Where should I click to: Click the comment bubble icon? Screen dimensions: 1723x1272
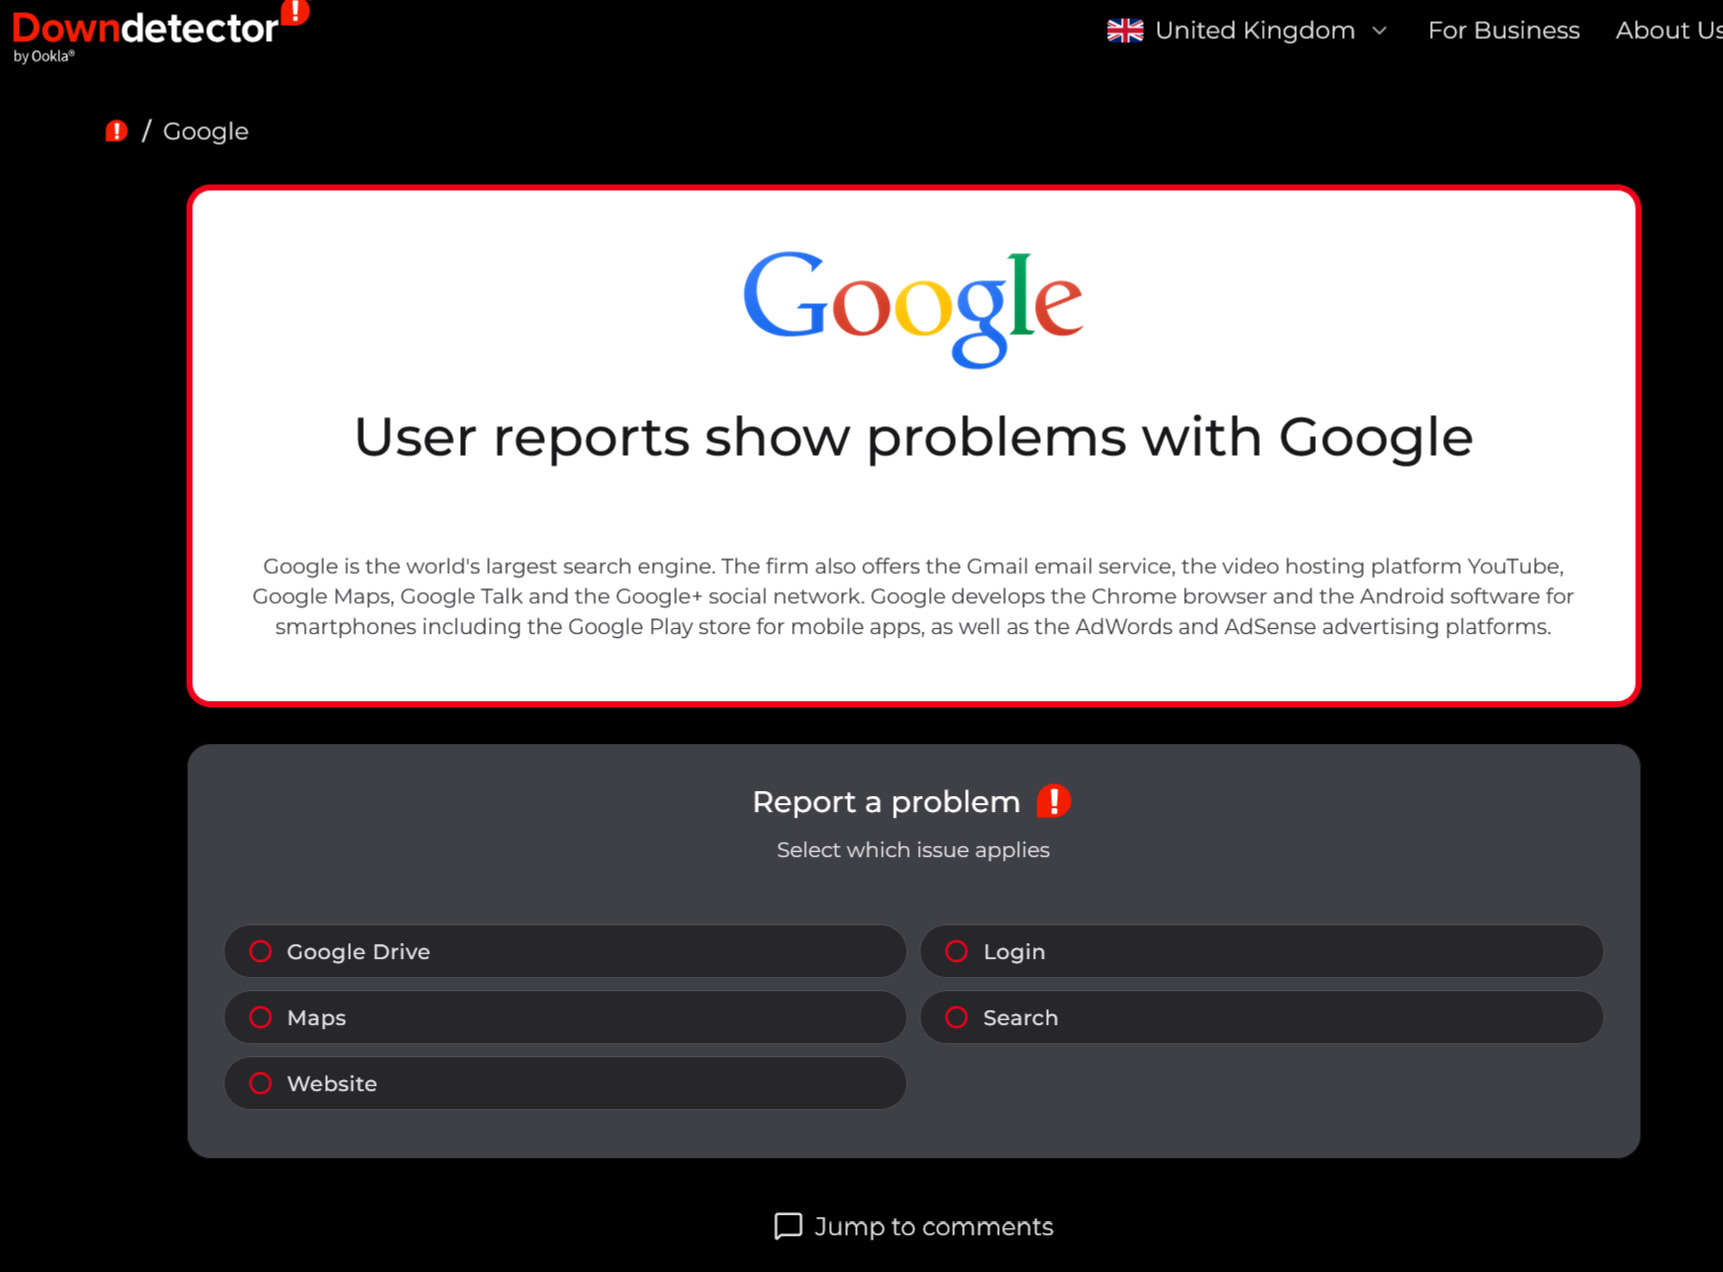[x=788, y=1226]
